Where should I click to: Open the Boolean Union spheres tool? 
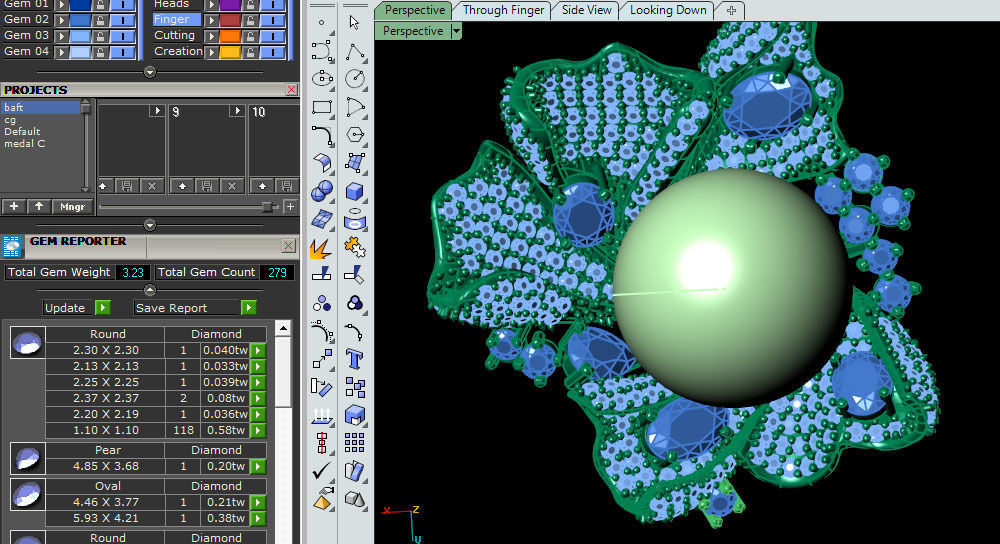tap(321, 191)
